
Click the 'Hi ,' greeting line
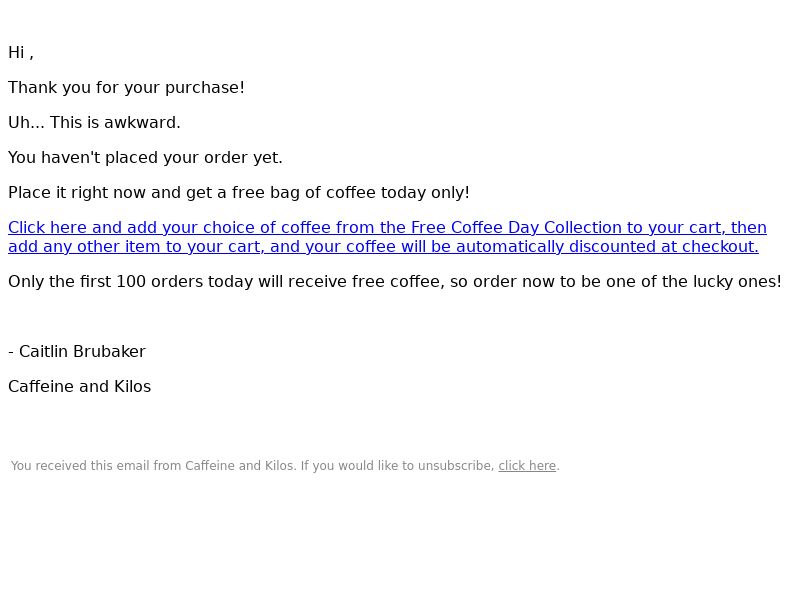point(21,53)
